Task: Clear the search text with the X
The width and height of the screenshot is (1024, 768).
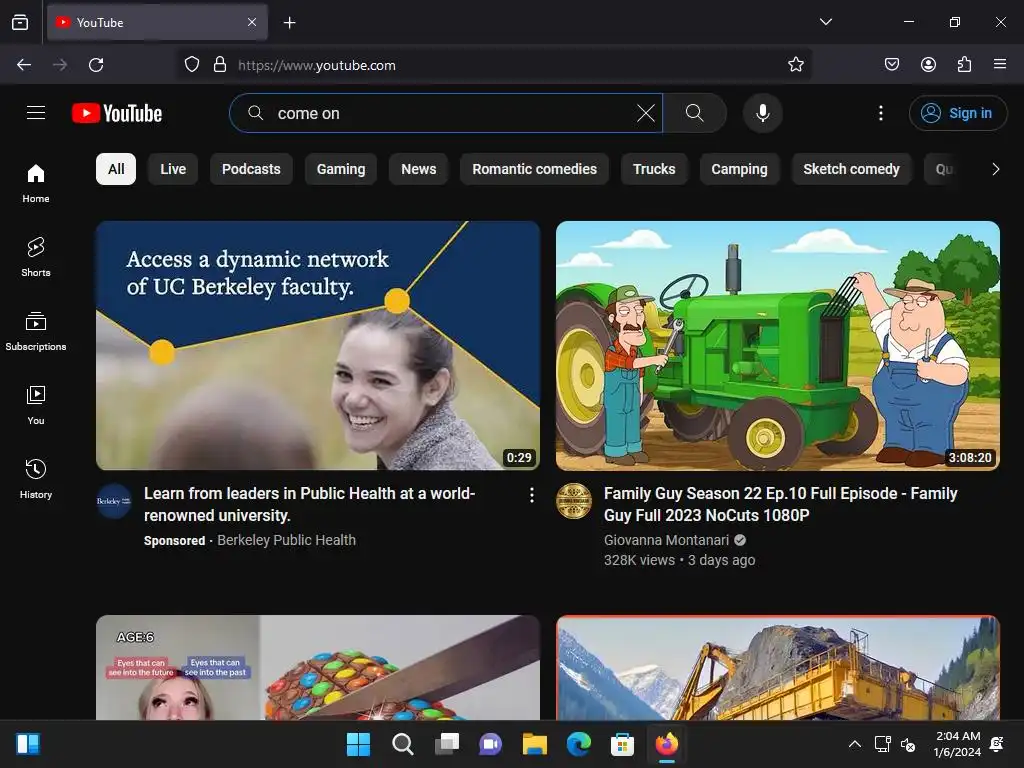Action: (645, 113)
